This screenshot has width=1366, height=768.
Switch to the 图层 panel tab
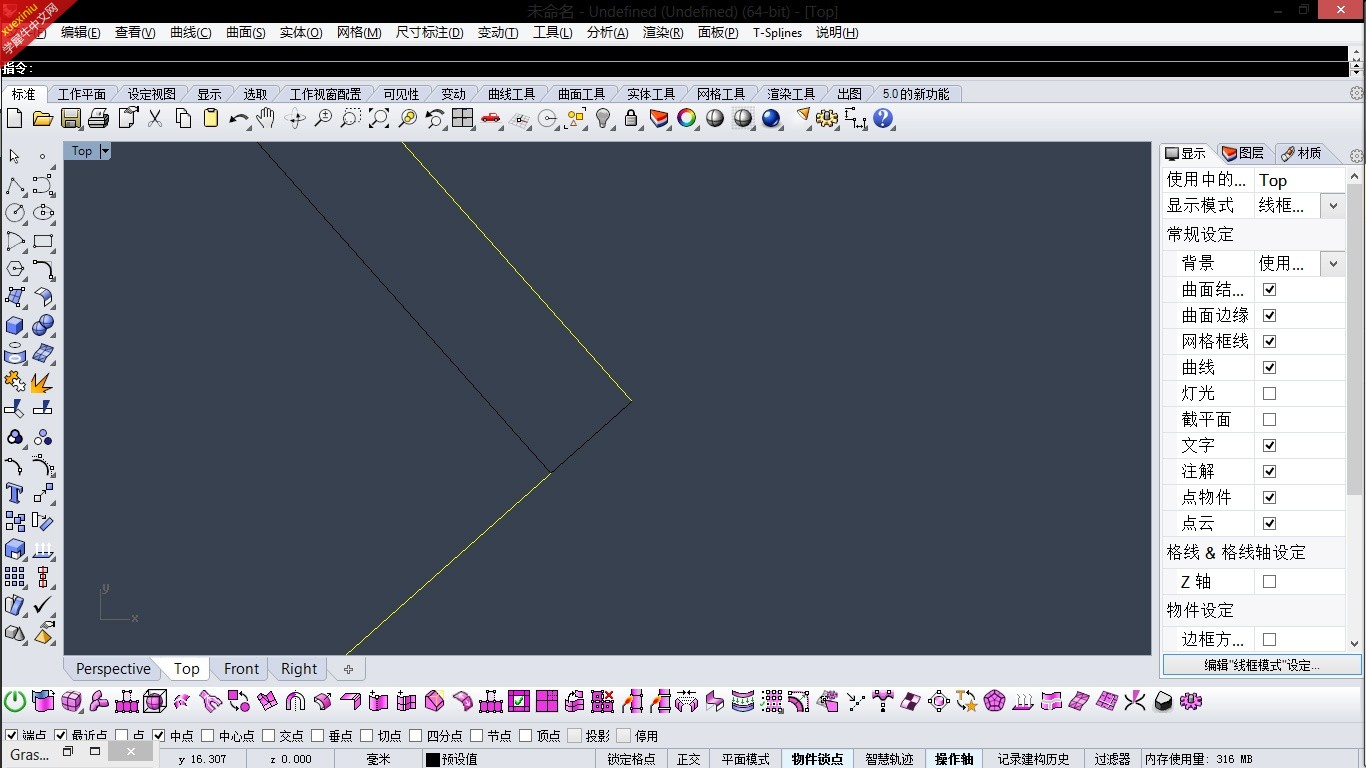click(1243, 153)
